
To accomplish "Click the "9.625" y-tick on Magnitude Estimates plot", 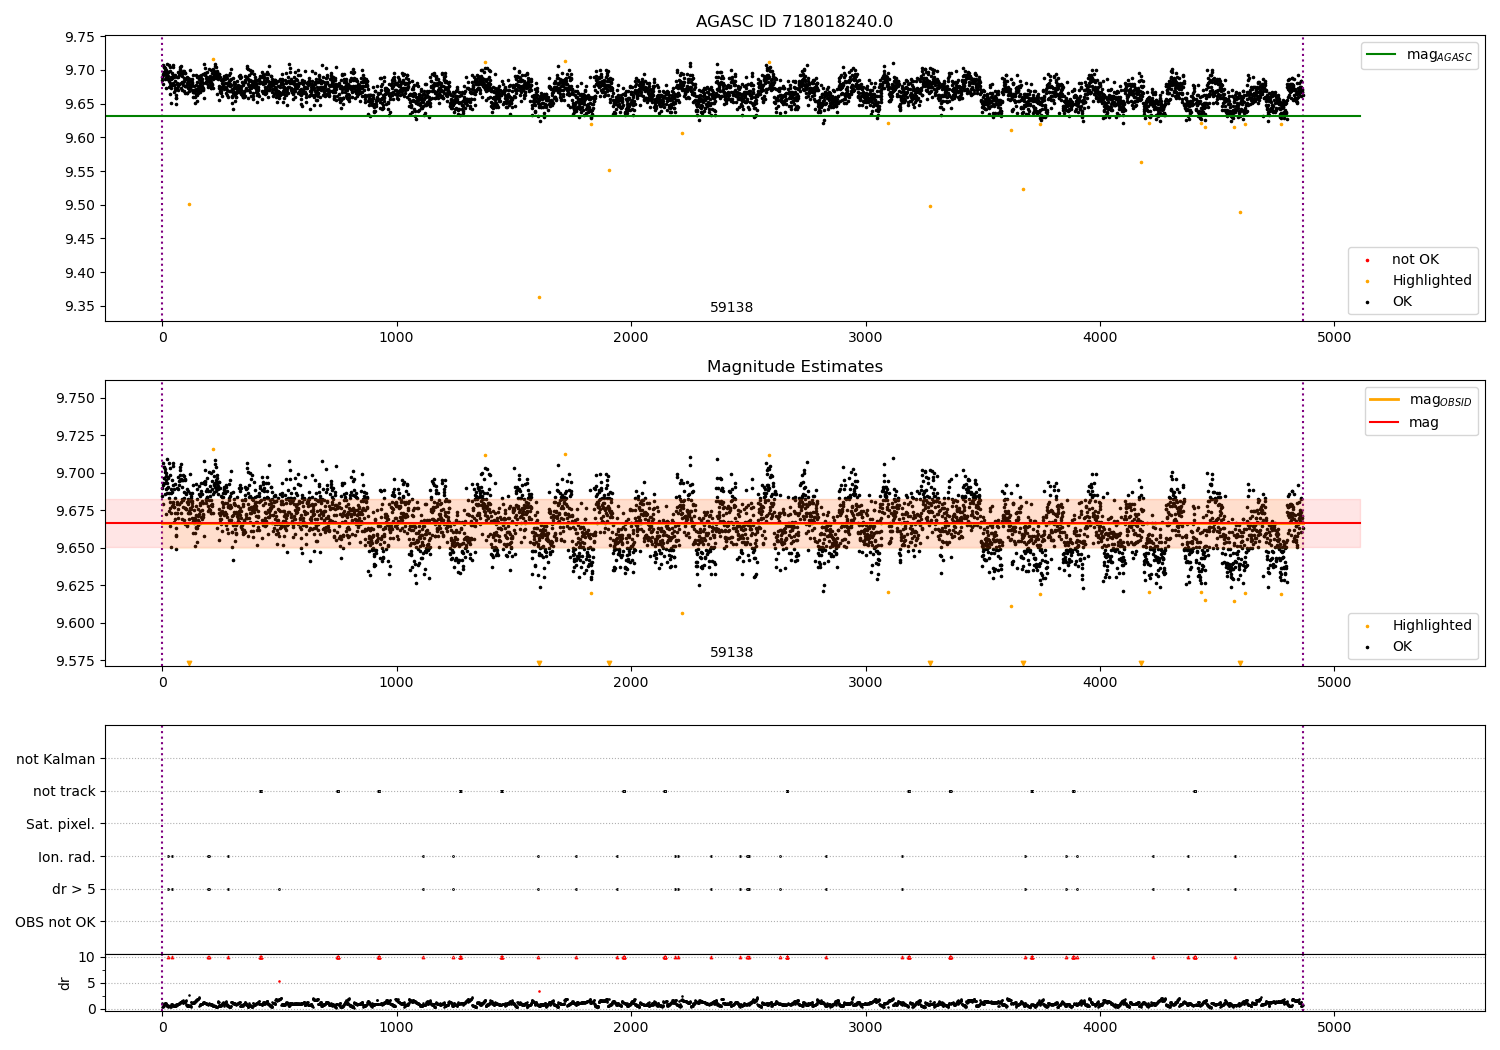I will (76, 586).
